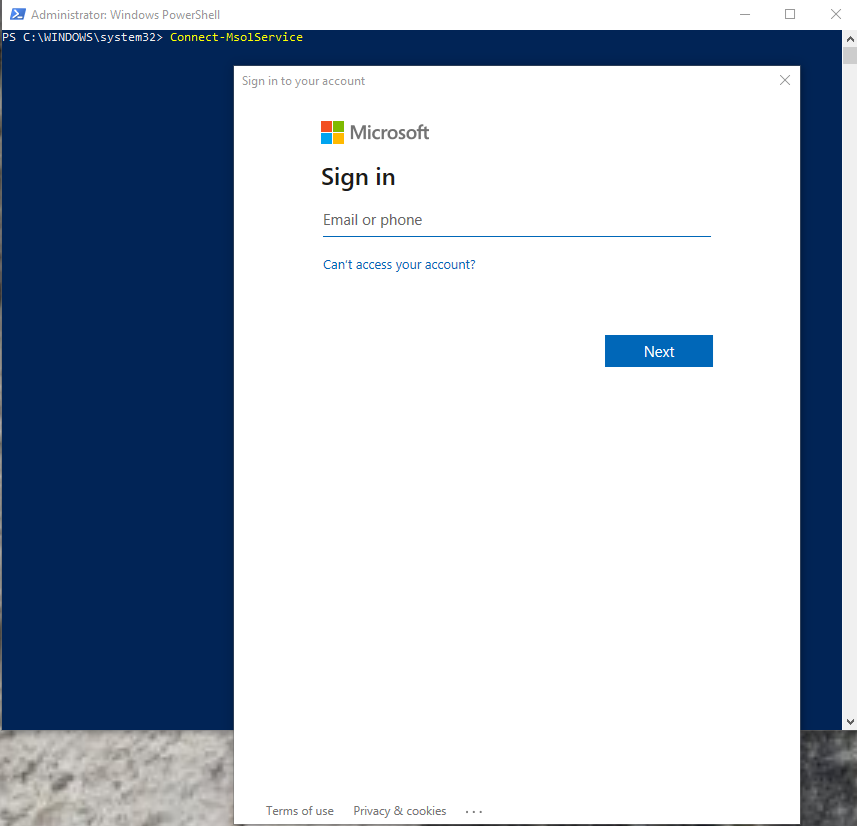Click the PowerShell scrollbar up arrow
Image resolution: width=857 pixels, height=826 pixels.
coord(850,39)
